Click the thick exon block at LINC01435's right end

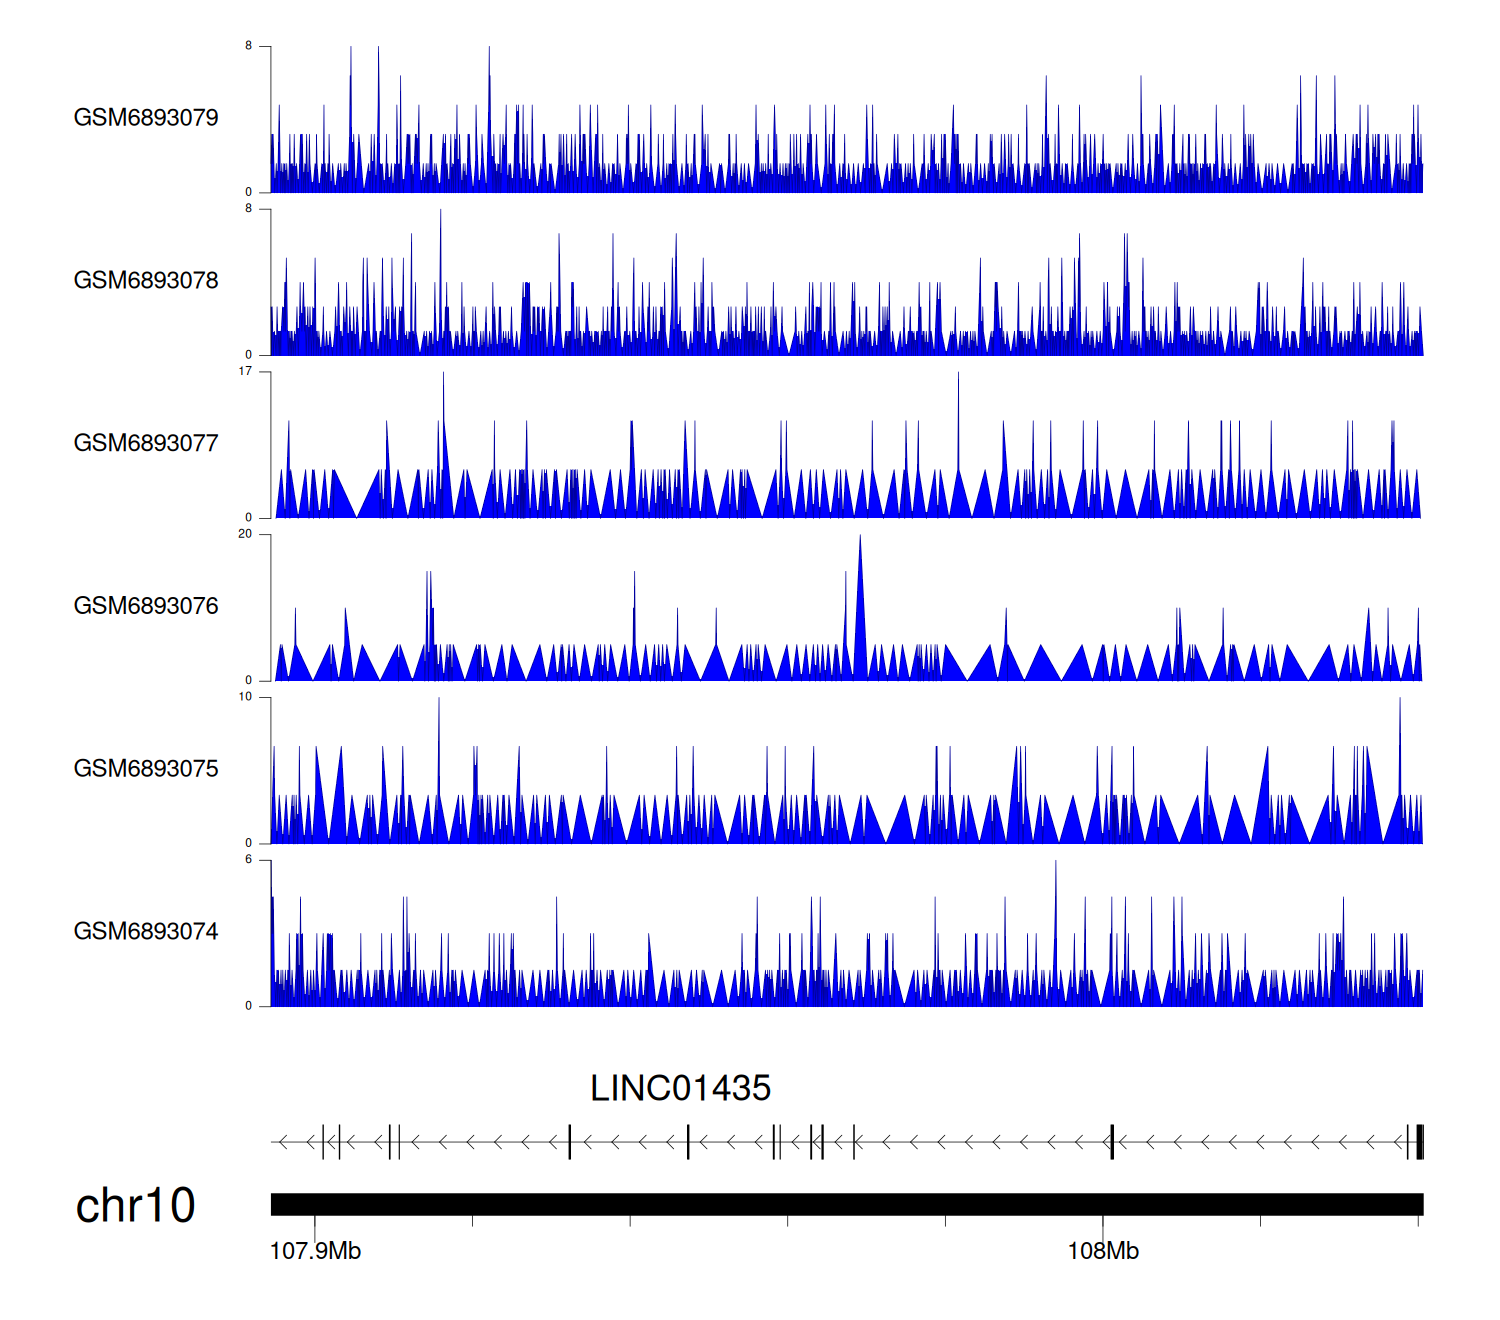(x=1419, y=1142)
